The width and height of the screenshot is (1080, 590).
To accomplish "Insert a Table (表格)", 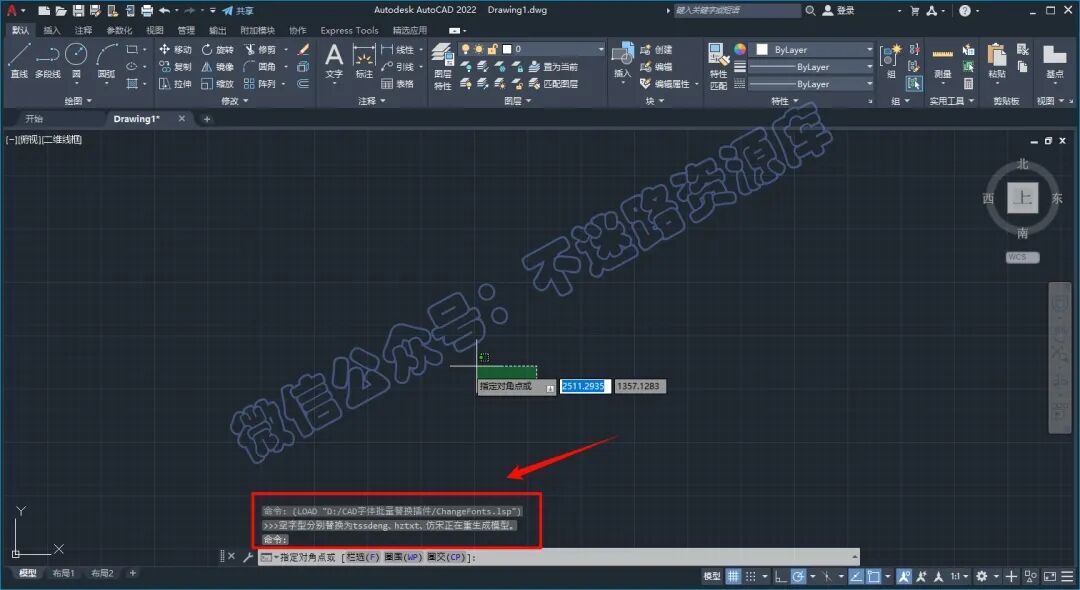I will pos(397,84).
